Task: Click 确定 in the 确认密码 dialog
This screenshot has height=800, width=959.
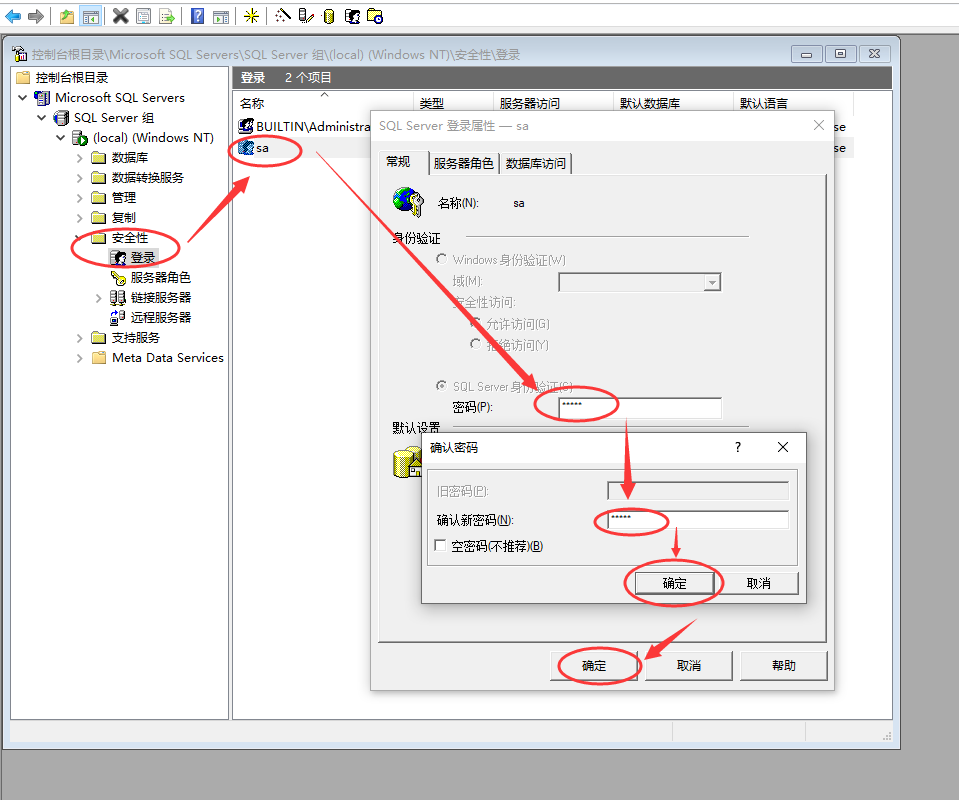Action: click(675, 583)
